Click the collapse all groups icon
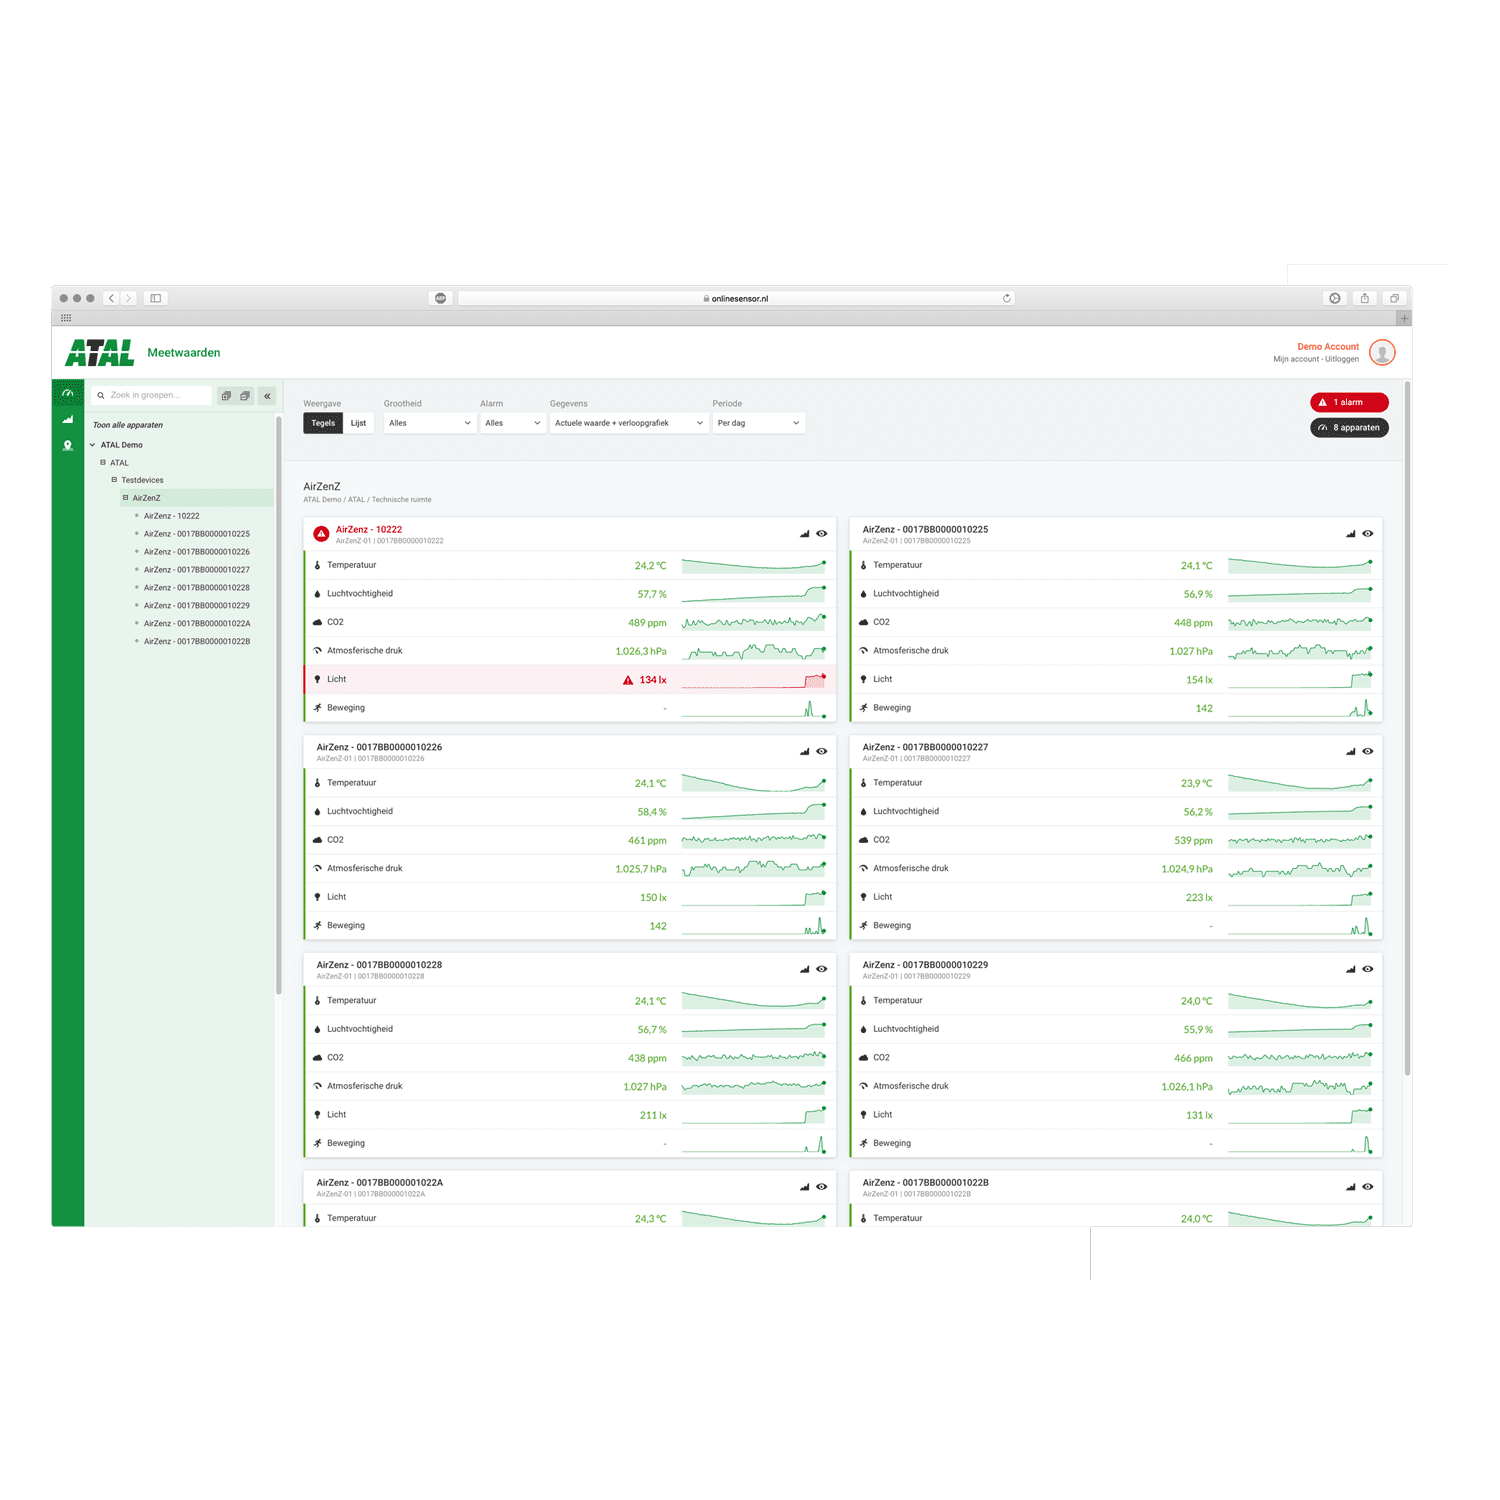 click(x=245, y=396)
